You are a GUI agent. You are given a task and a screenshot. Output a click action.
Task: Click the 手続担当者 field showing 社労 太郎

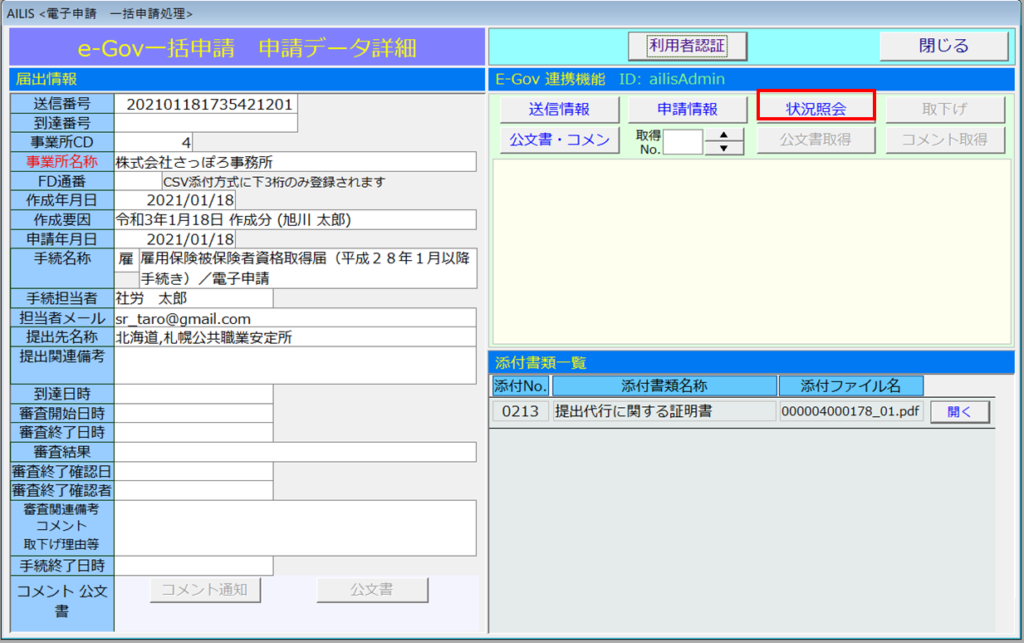[193, 298]
